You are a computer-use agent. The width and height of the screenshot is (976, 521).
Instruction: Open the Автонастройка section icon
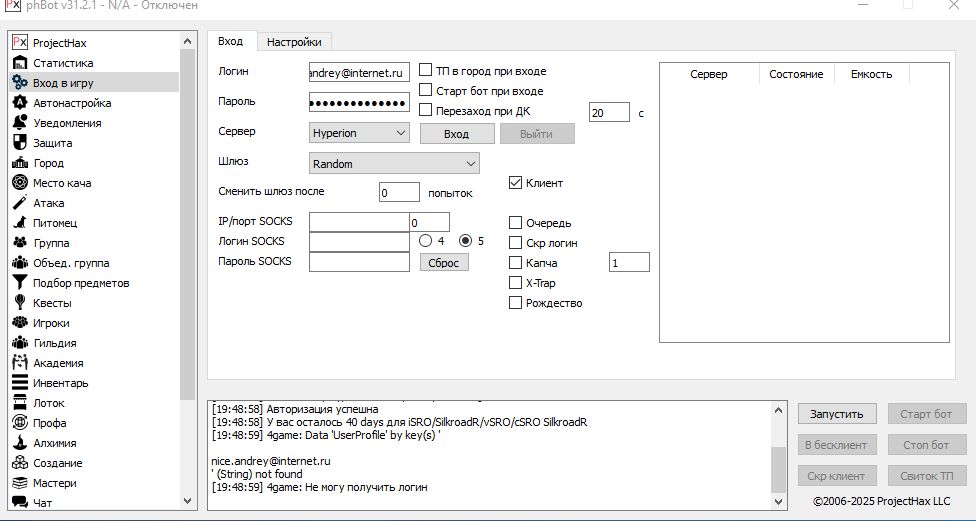19,103
